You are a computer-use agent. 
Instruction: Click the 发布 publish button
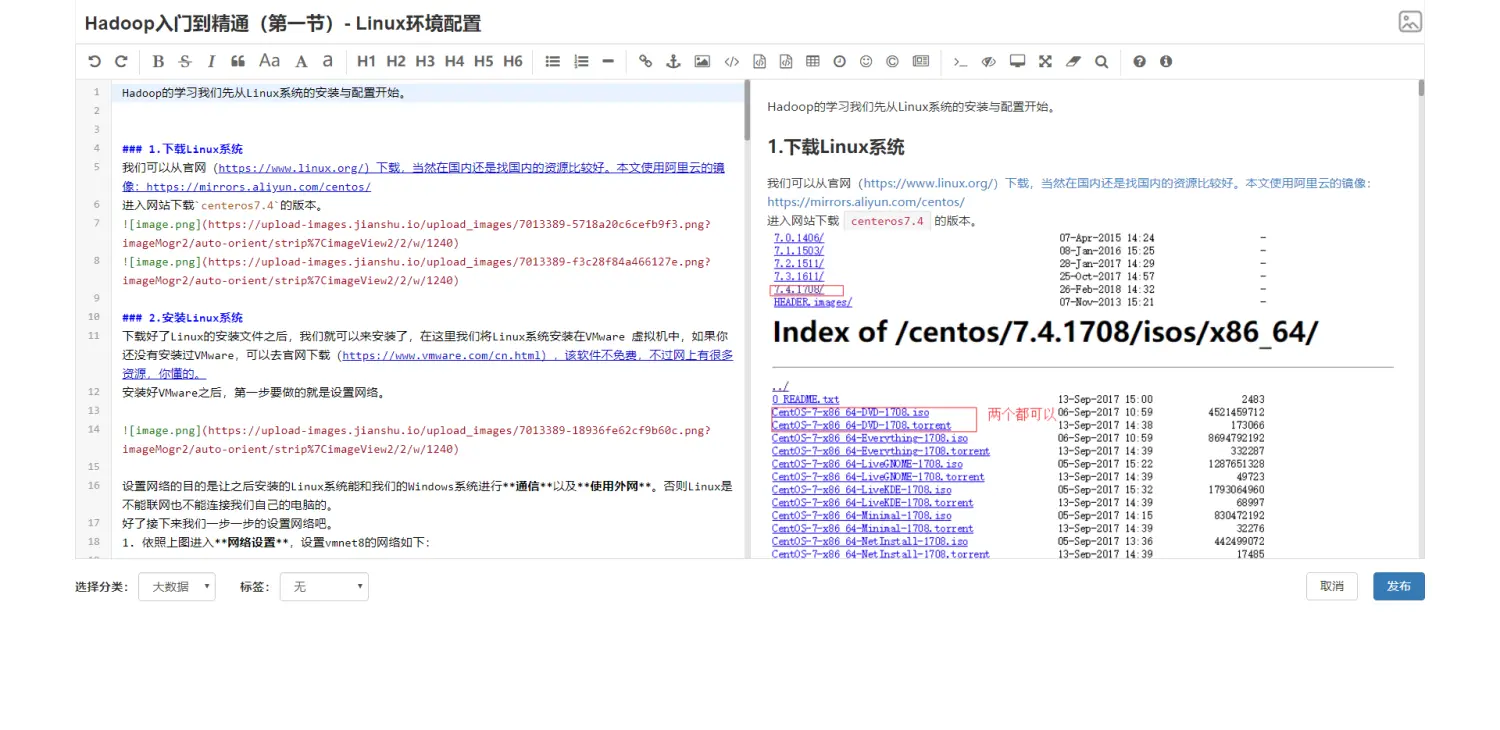click(1399, 587)
